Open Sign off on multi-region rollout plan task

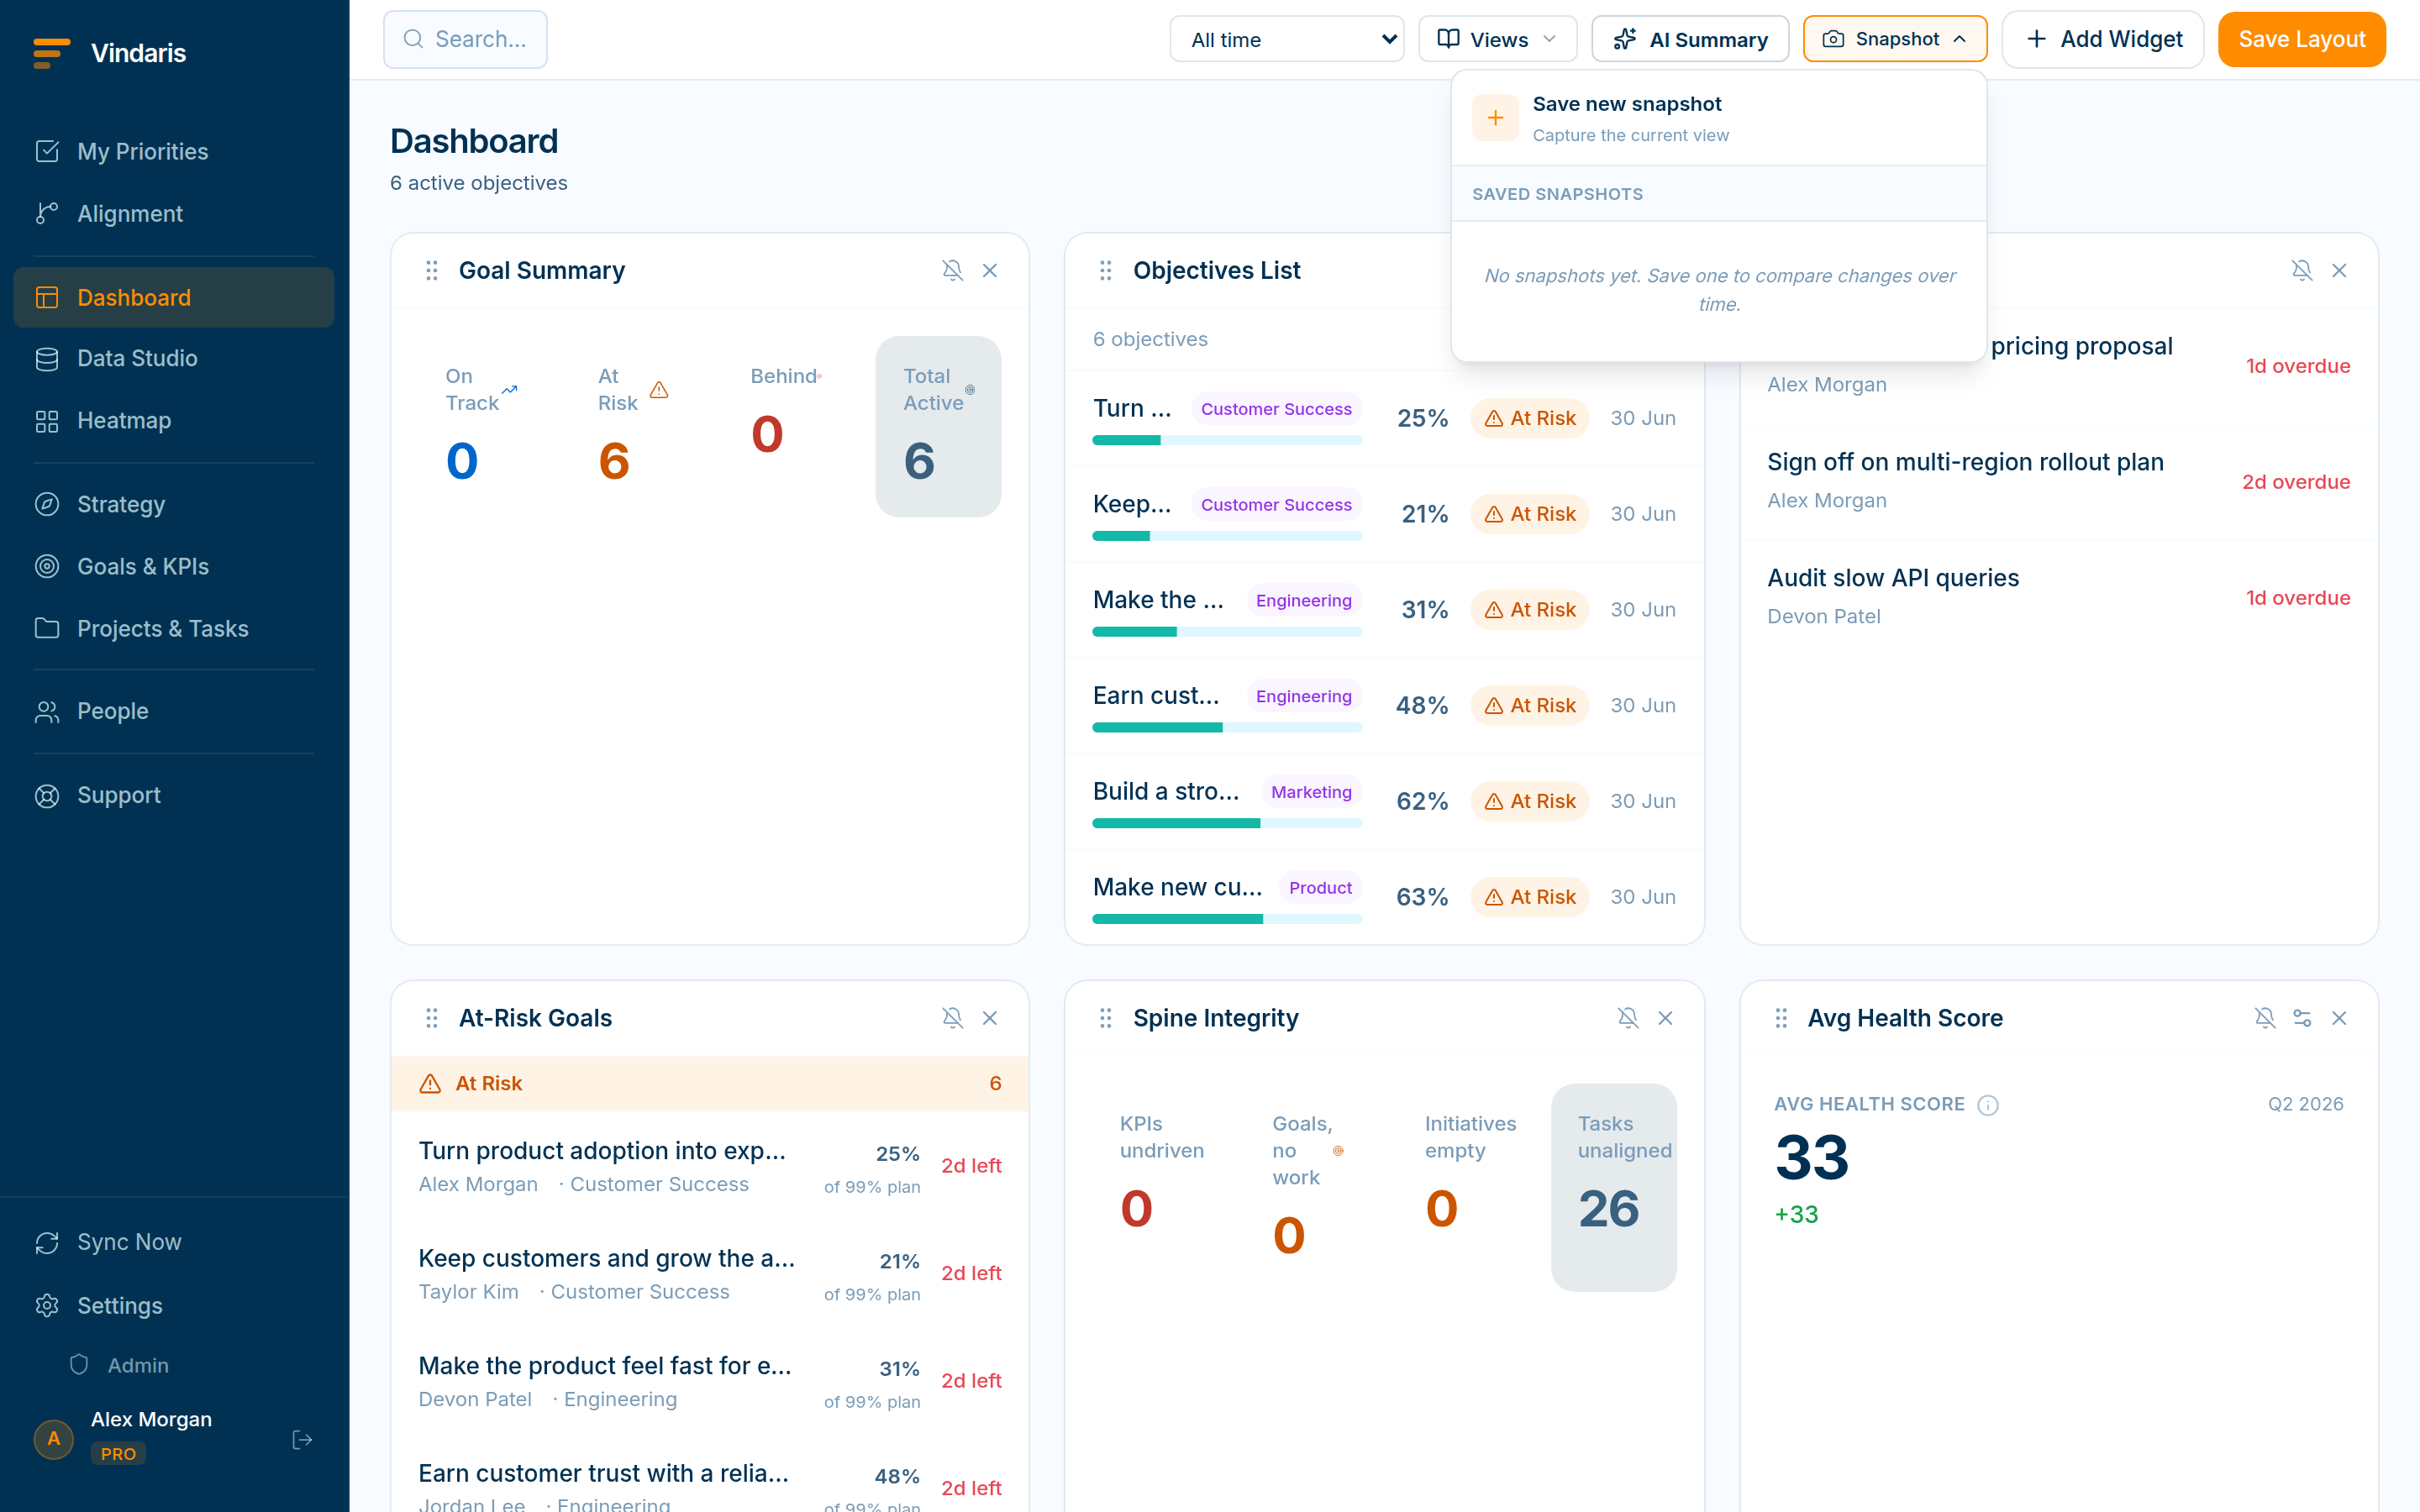pyautogui.click(x=2059, y=482)
